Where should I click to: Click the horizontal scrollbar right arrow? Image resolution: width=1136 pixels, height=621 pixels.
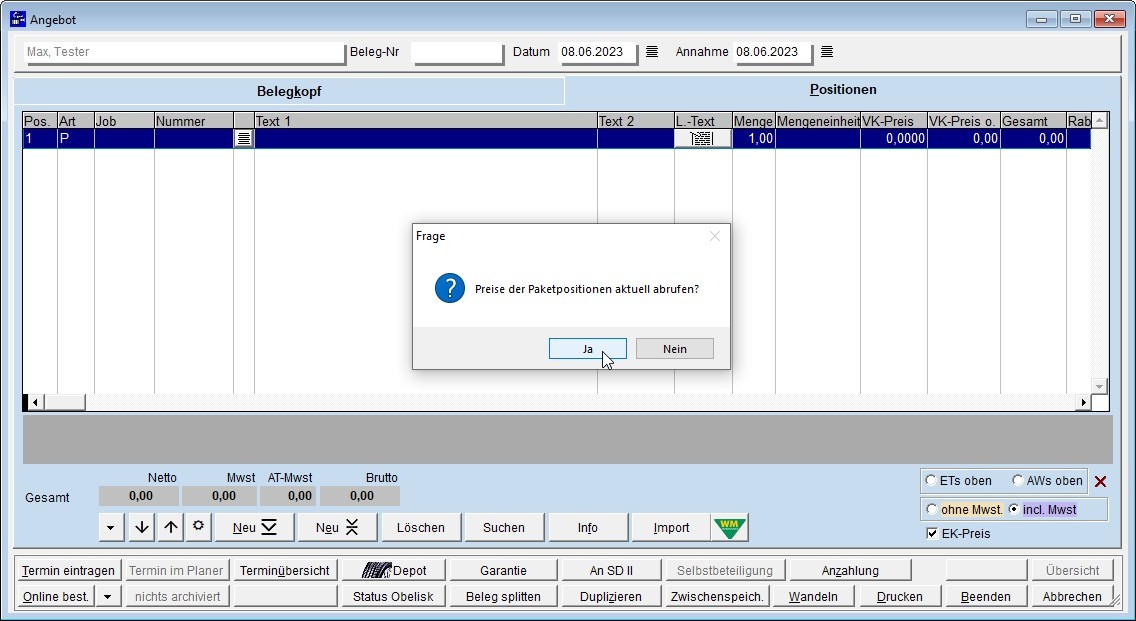(x=1083, y=402)
